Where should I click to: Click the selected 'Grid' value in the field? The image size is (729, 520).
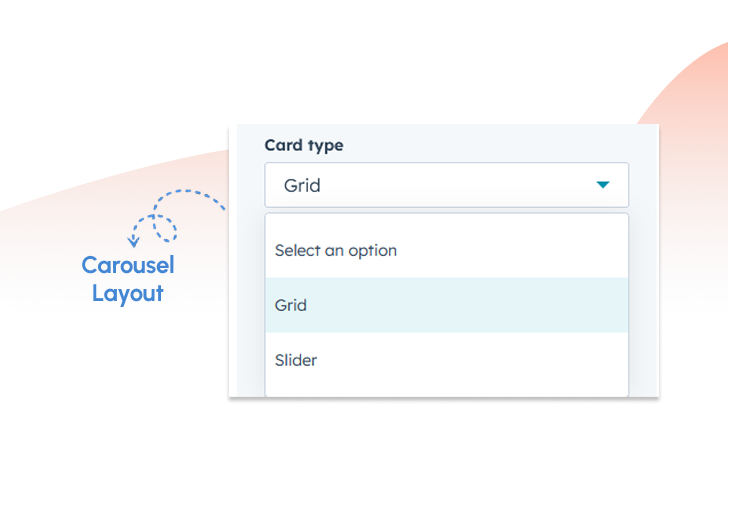[x=302, y=185]
